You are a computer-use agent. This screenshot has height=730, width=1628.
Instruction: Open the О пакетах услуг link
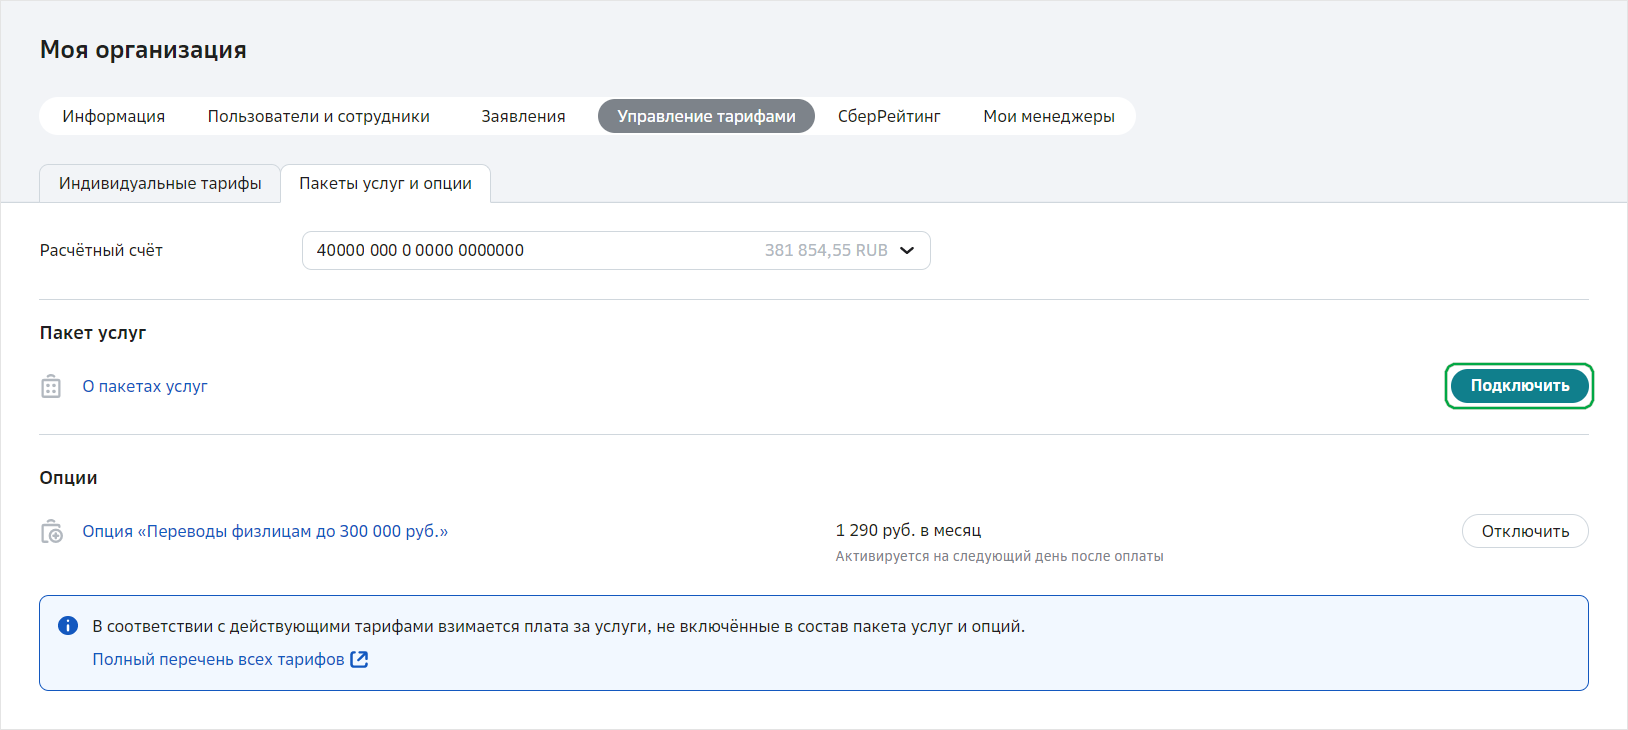click(145, 387)
